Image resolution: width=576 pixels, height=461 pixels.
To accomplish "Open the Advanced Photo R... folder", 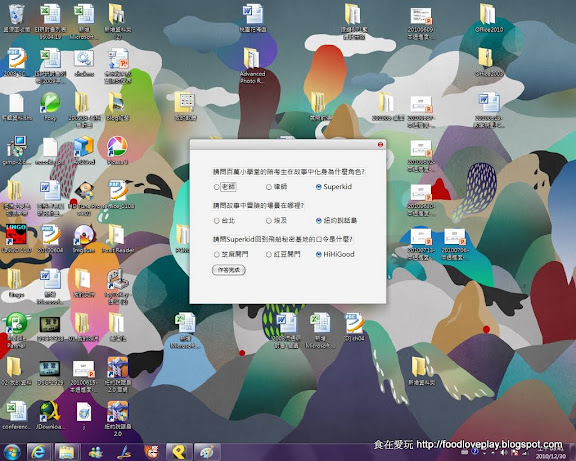I will pyautogui.click(x=252, y=65).
